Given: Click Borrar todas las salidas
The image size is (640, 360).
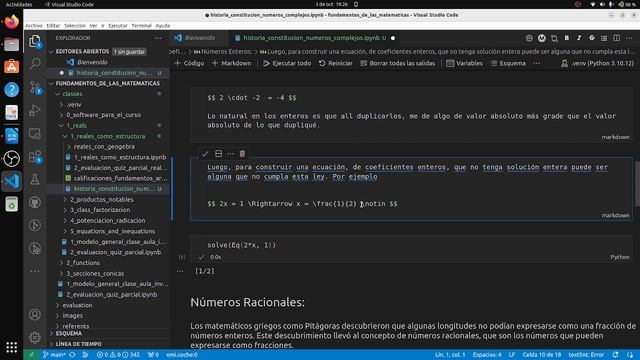Looking at the screenshot, I should tap(398, 63).
